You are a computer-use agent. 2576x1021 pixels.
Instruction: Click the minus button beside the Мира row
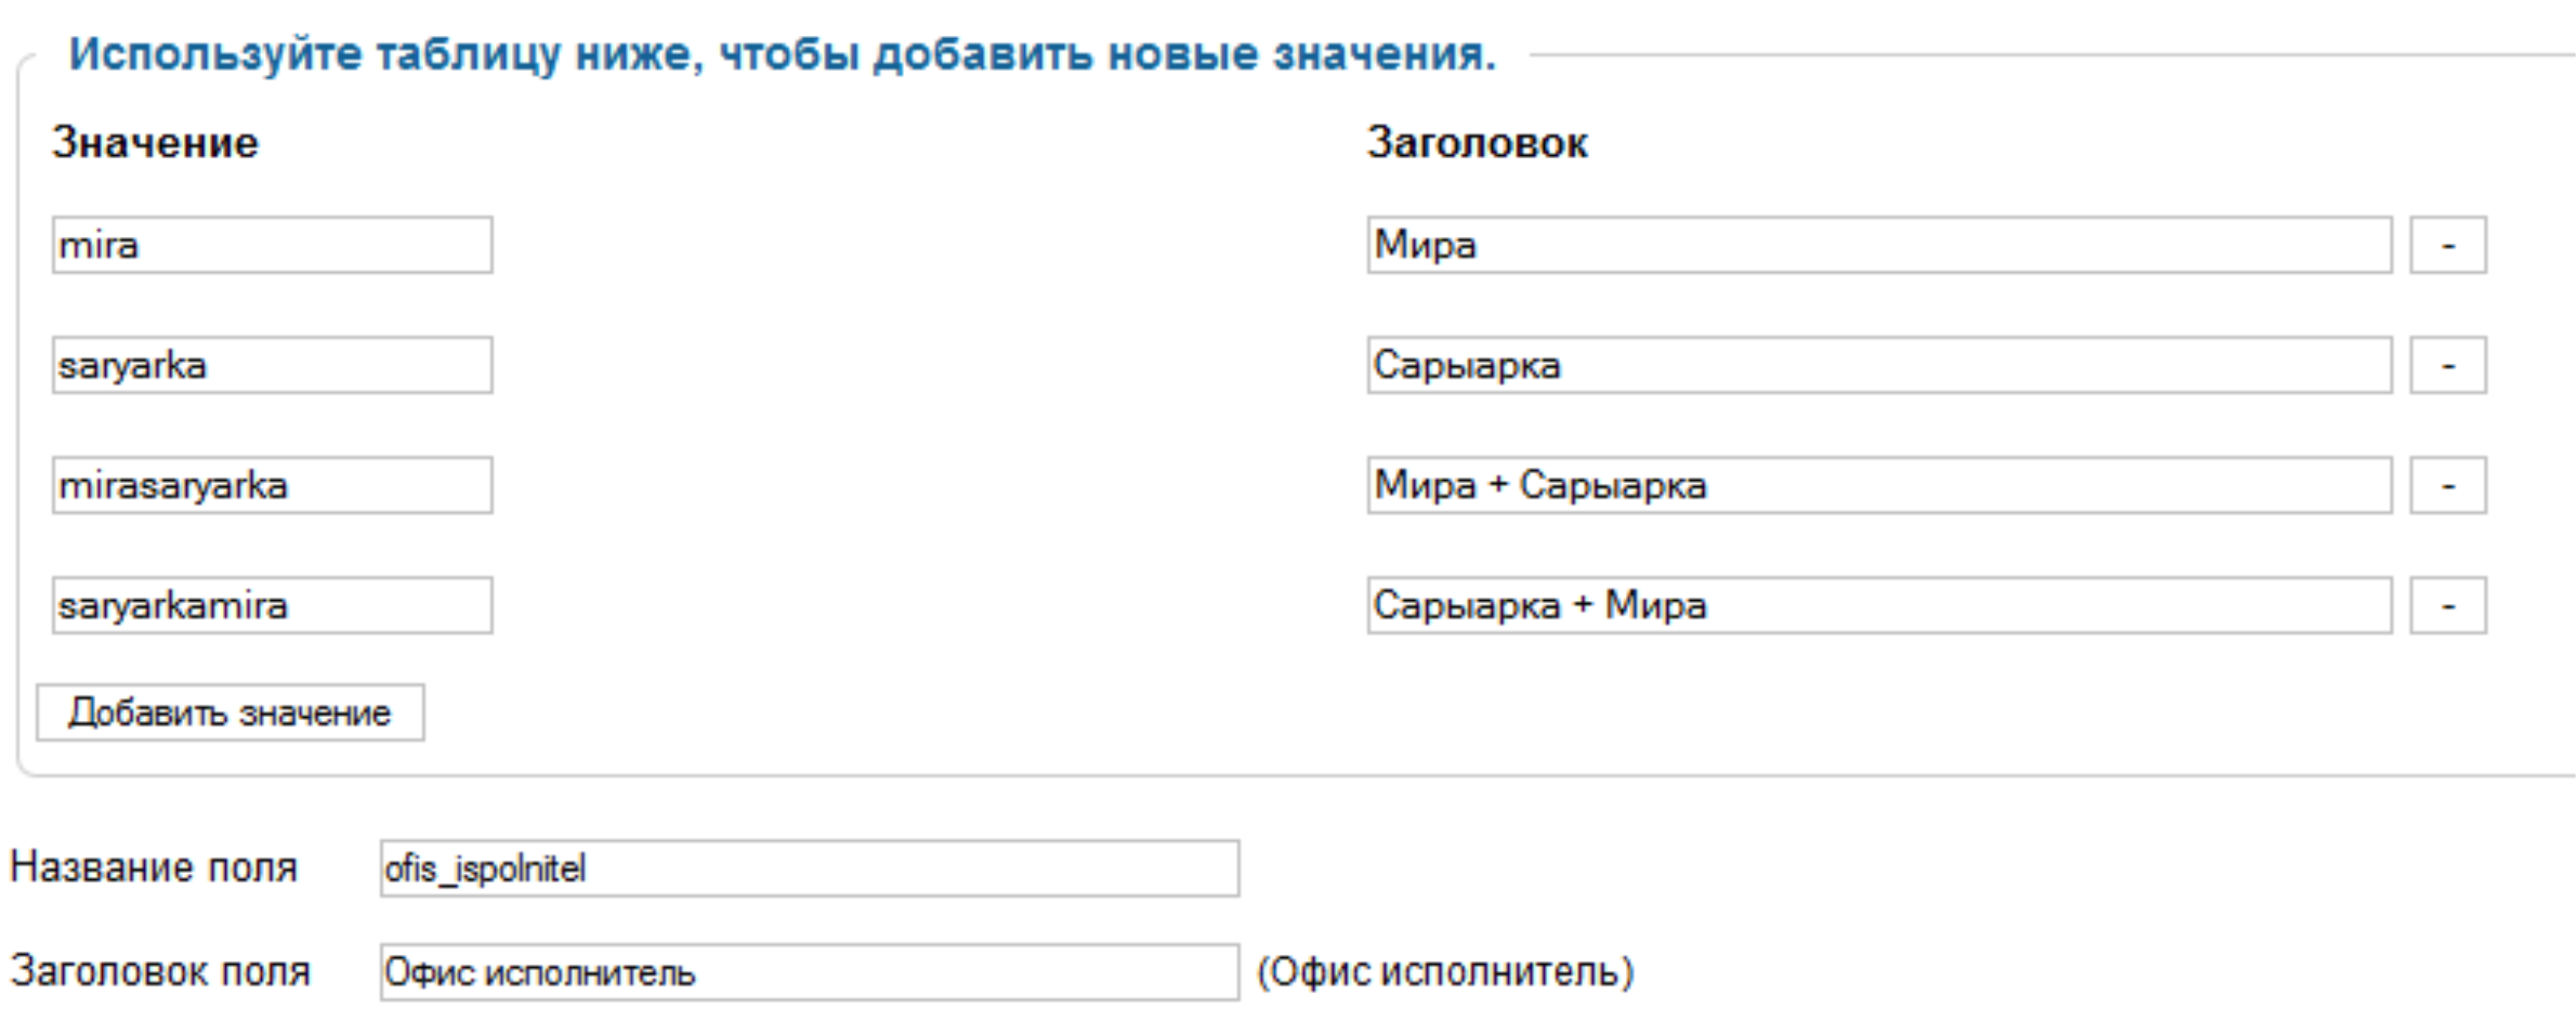pyautogui.click(x=2447, y=245)
